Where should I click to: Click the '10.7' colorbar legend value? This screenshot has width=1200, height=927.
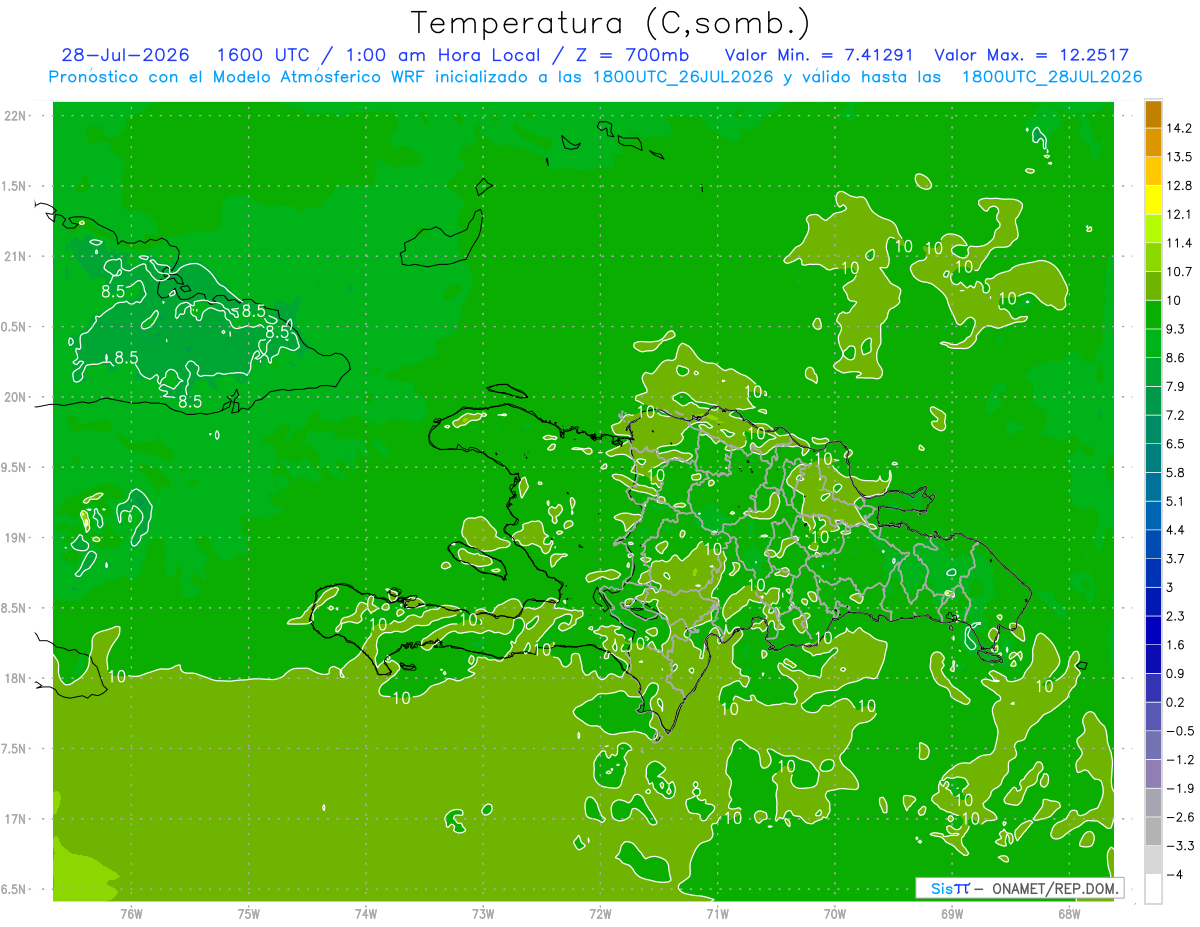[1179, 272]
